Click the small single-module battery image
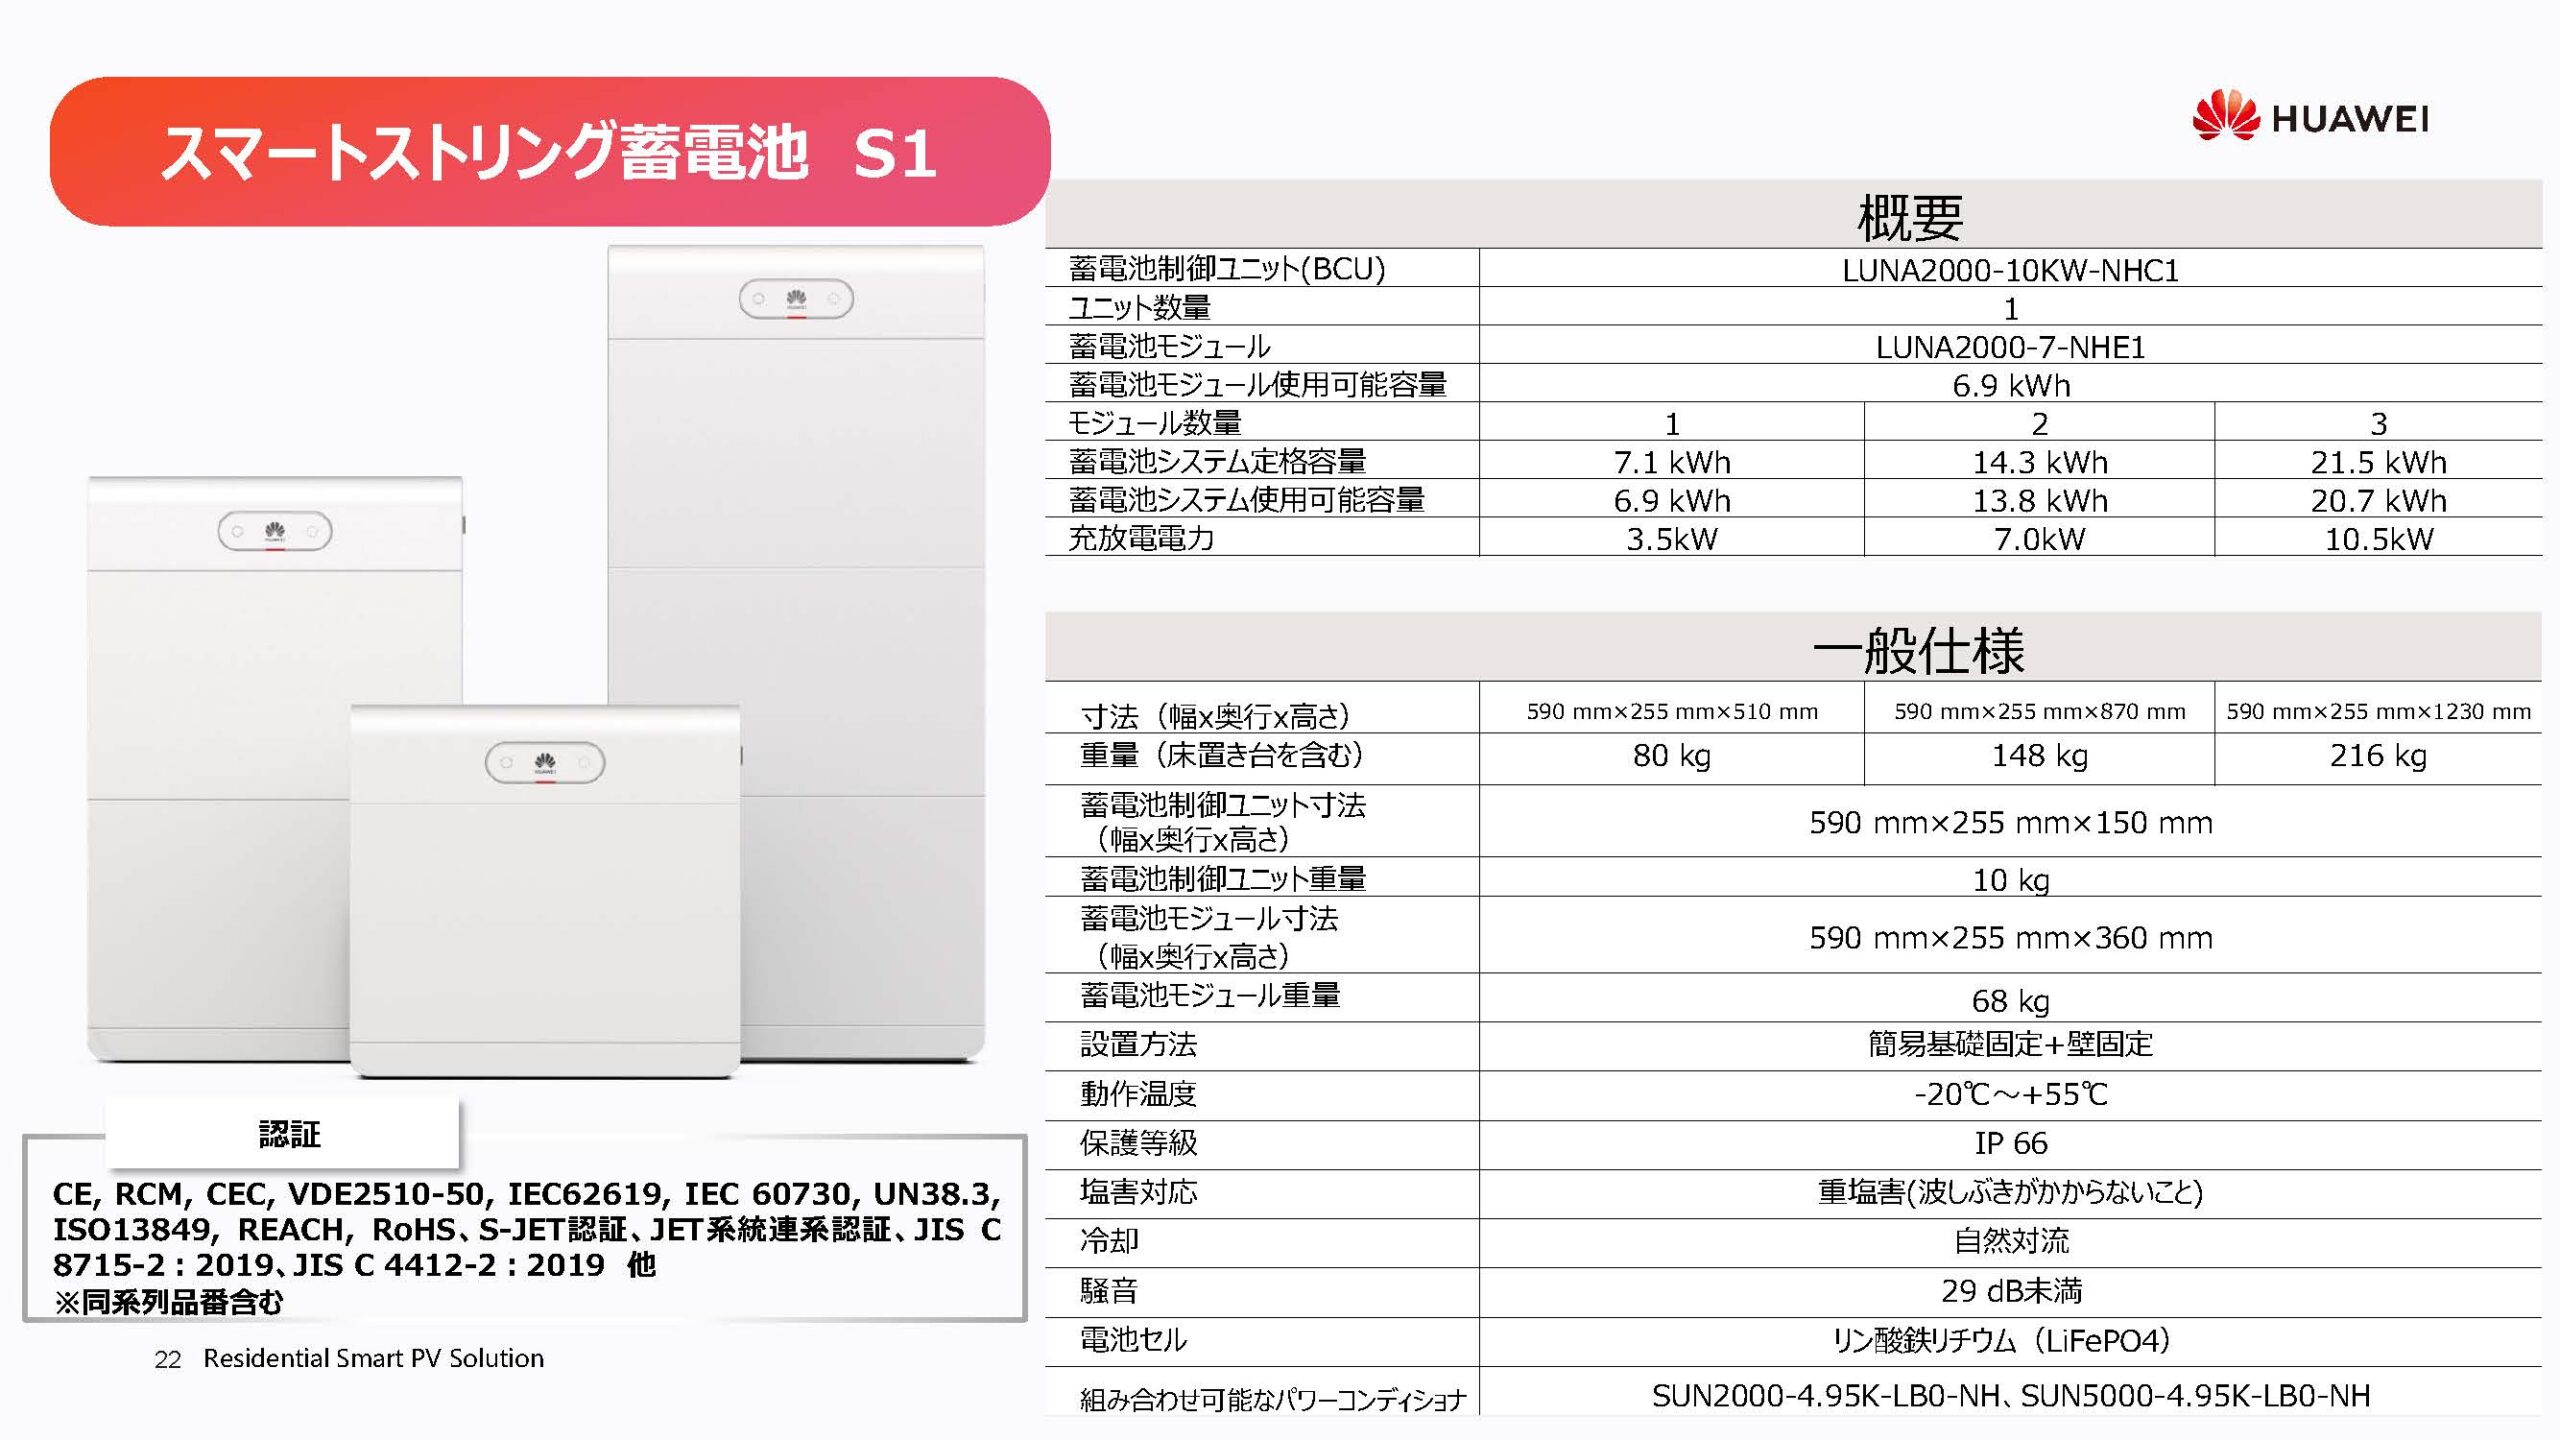This screenshot has height=1440, width=2560. point(545,891)
